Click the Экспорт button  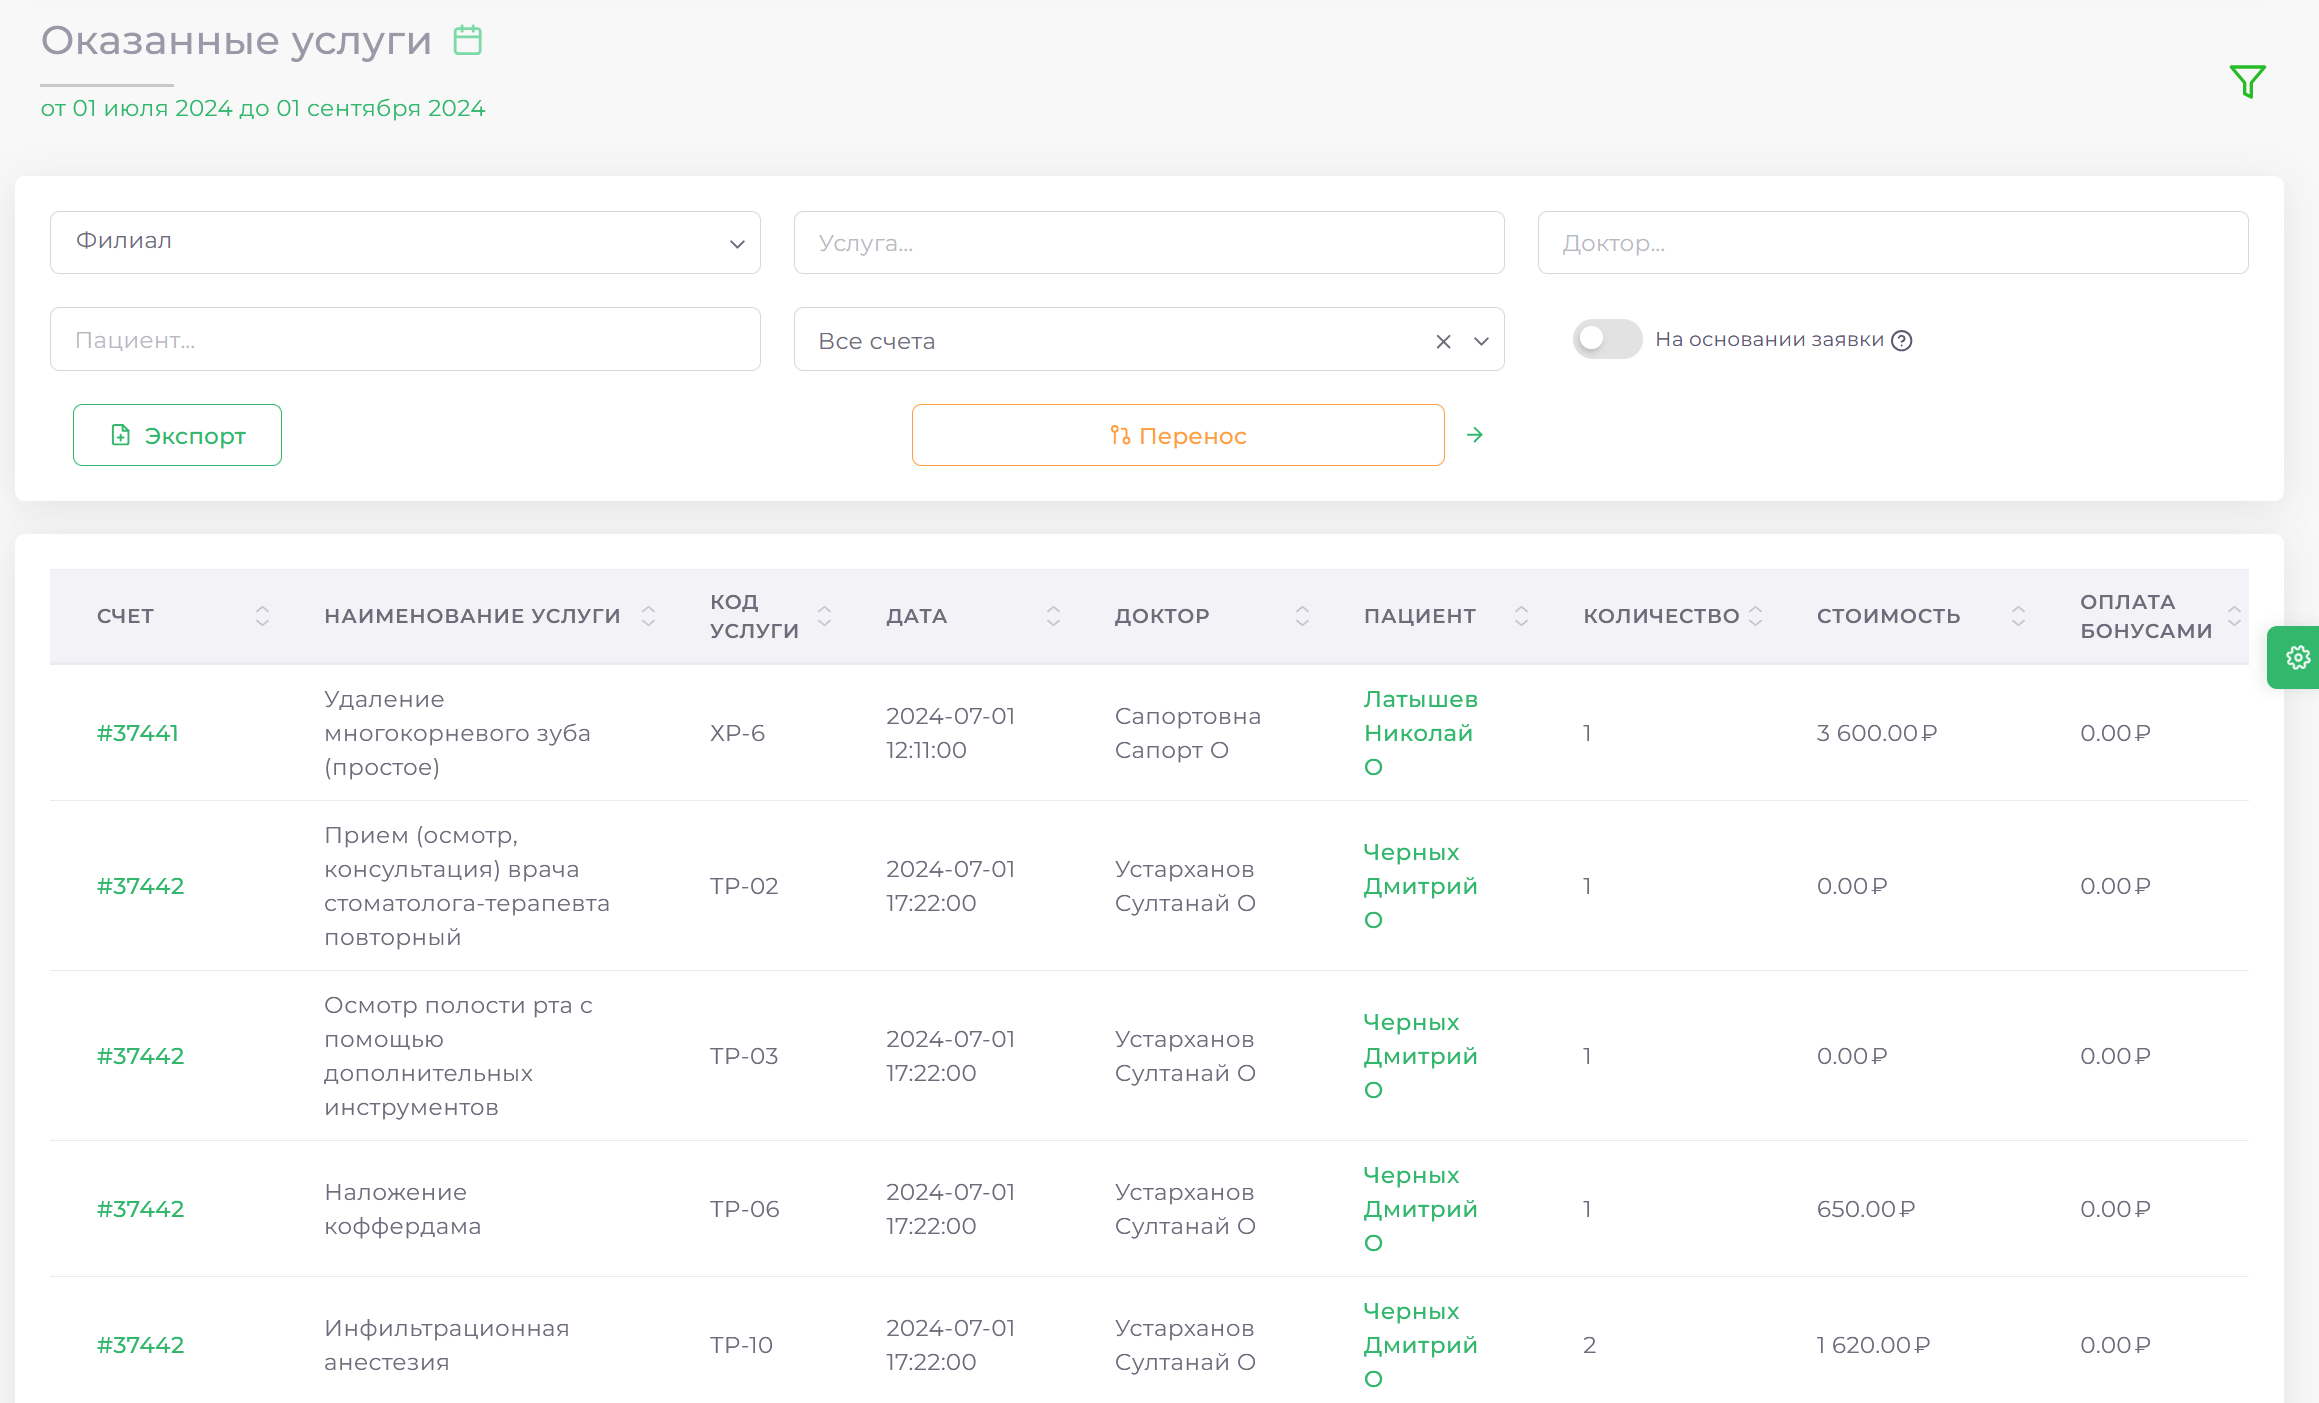(177, 435)
